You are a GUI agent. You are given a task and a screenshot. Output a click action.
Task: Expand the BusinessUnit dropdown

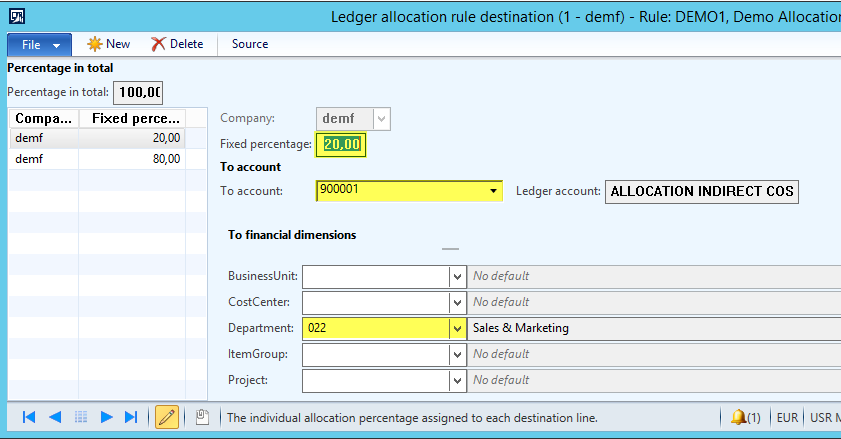click(457, 276)
